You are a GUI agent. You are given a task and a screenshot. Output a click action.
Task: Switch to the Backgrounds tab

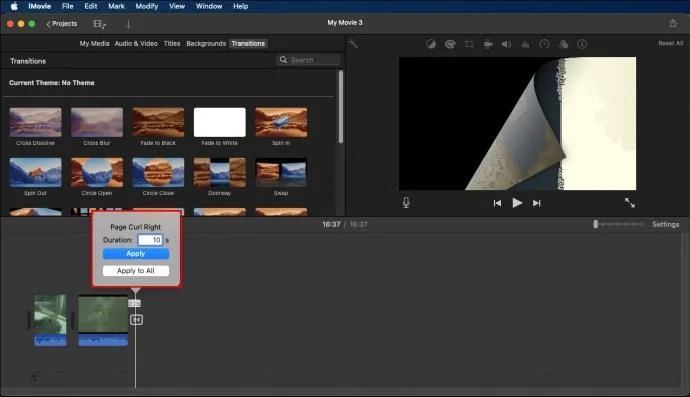click(x=206, y=44)
